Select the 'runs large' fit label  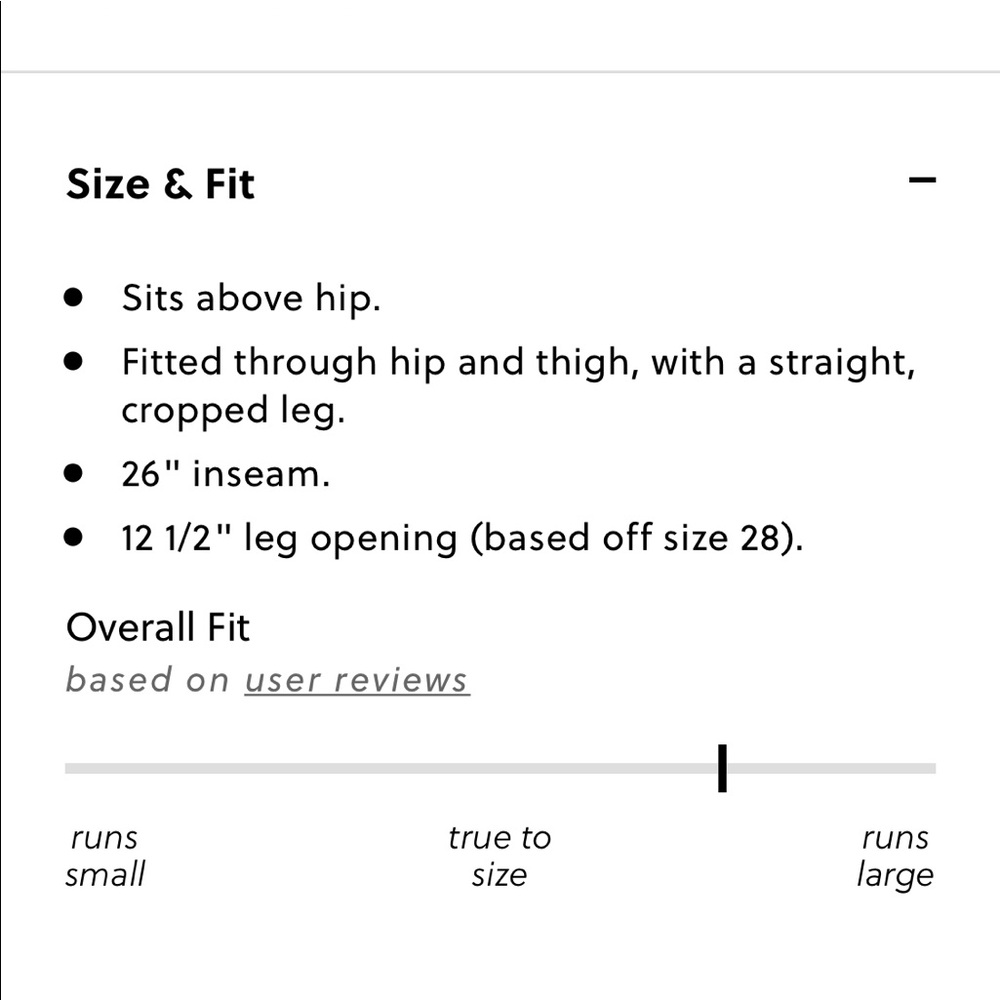[894, 856]
